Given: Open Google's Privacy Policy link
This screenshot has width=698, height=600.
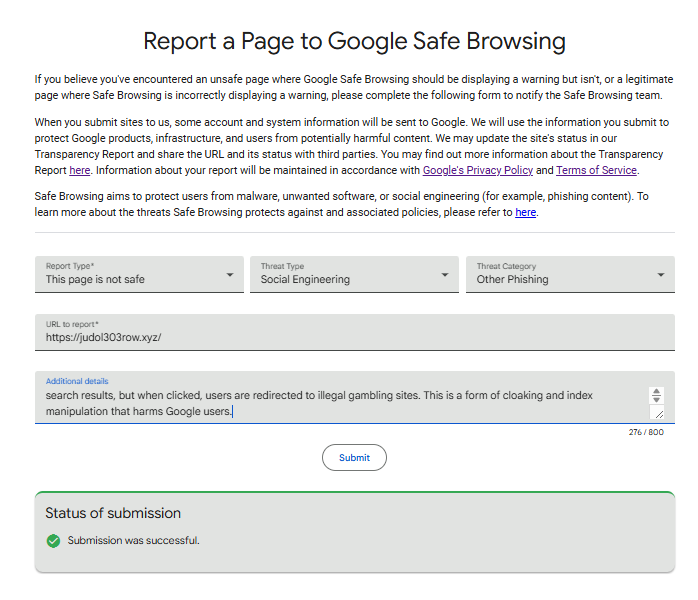Looking at the screenshot, I should pyautogui.click(x=478, y=170).
